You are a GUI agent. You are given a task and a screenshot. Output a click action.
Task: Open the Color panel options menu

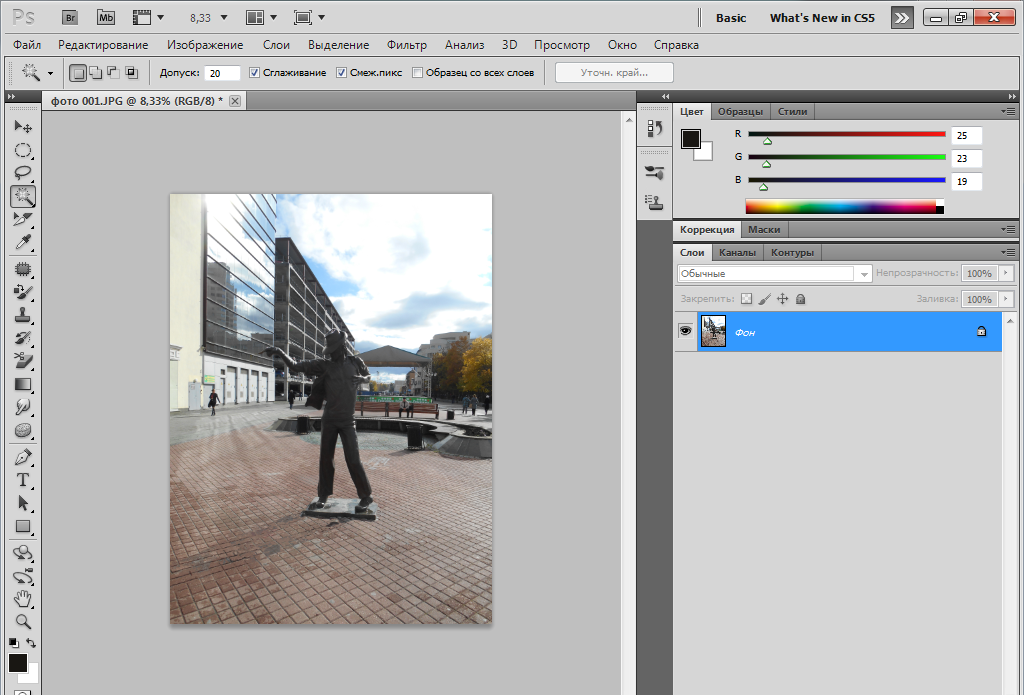(1008, 112)
